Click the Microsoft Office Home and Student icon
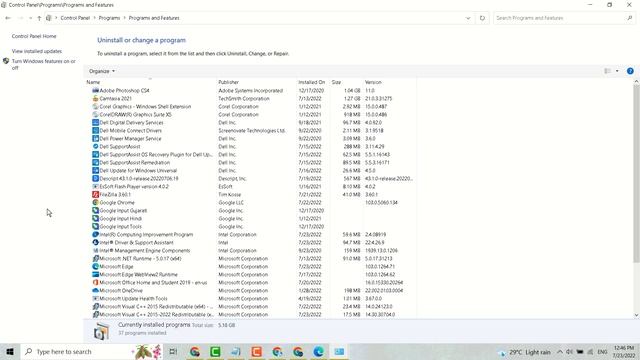This screenshot has height=360, width=640. pyautogui.click(x=96, y=282)
